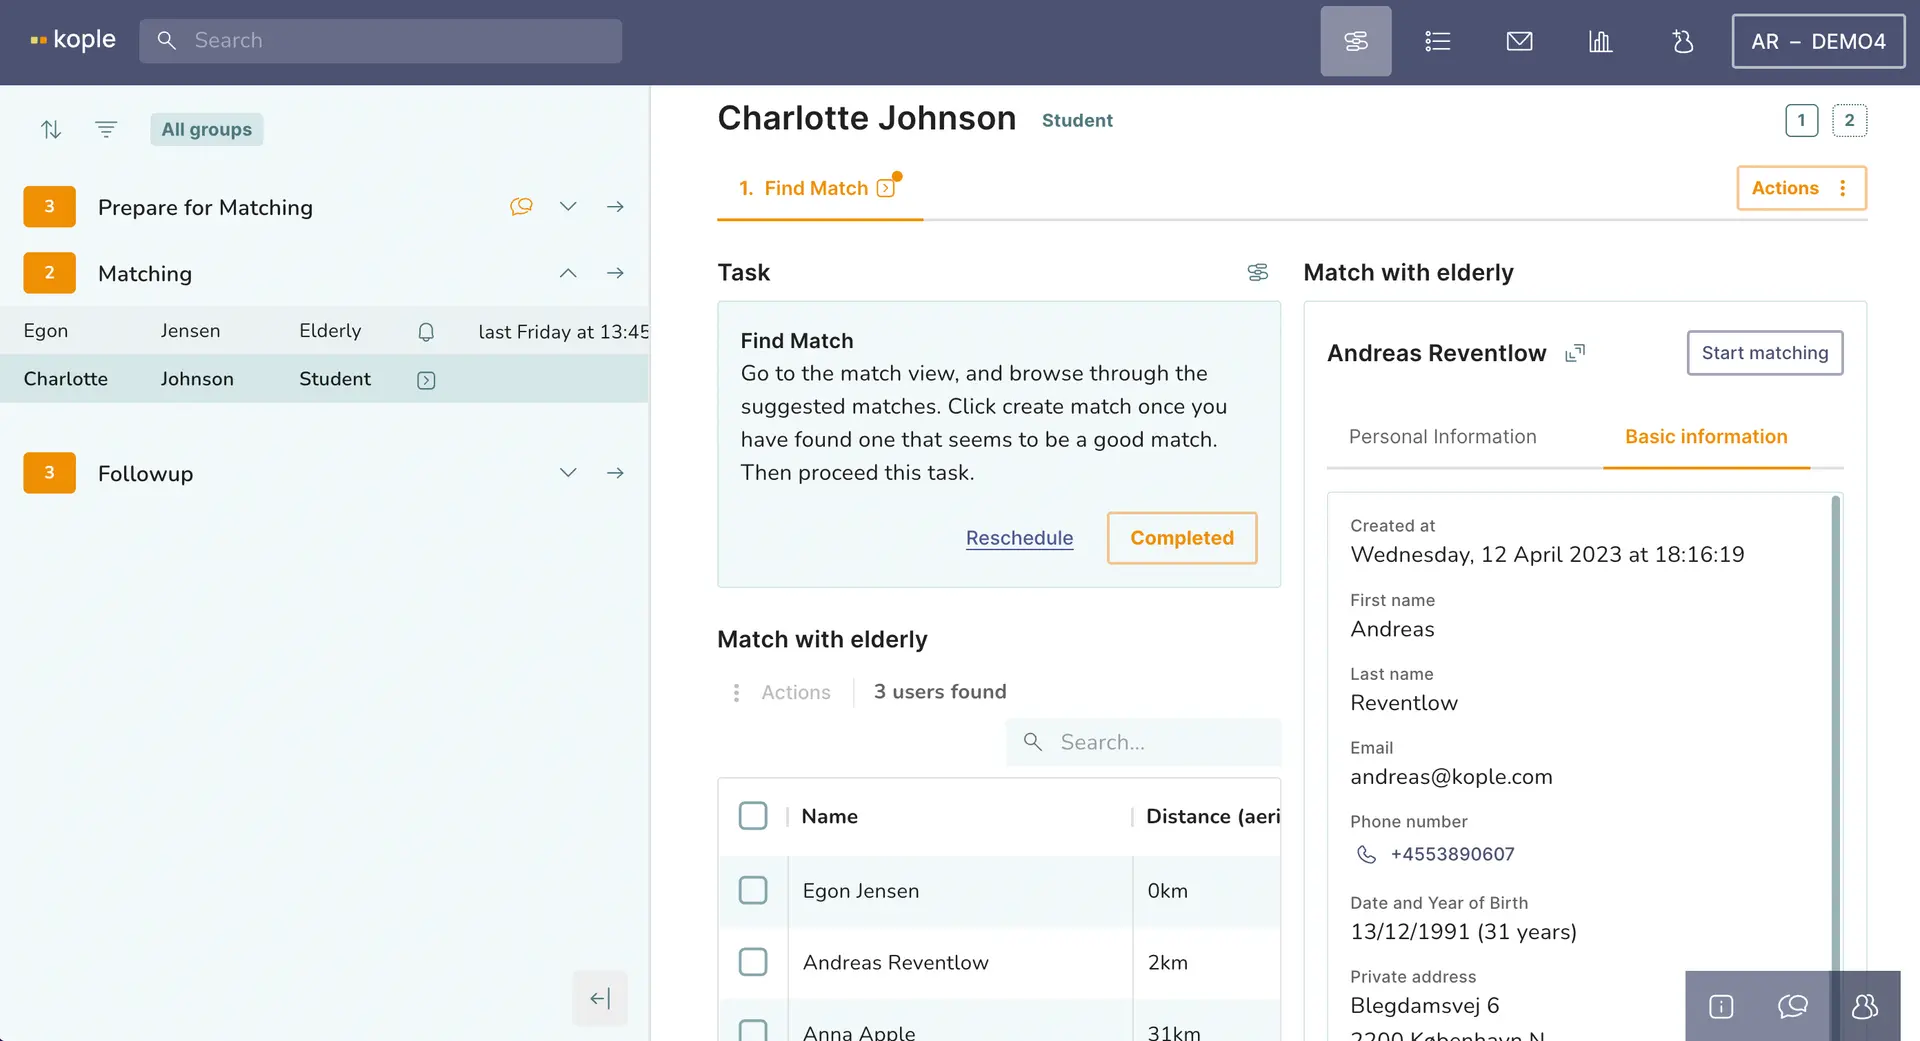Open the All groups filter
The width and height of the screenshot is (1920, 1041).
[x=207, y=129]
